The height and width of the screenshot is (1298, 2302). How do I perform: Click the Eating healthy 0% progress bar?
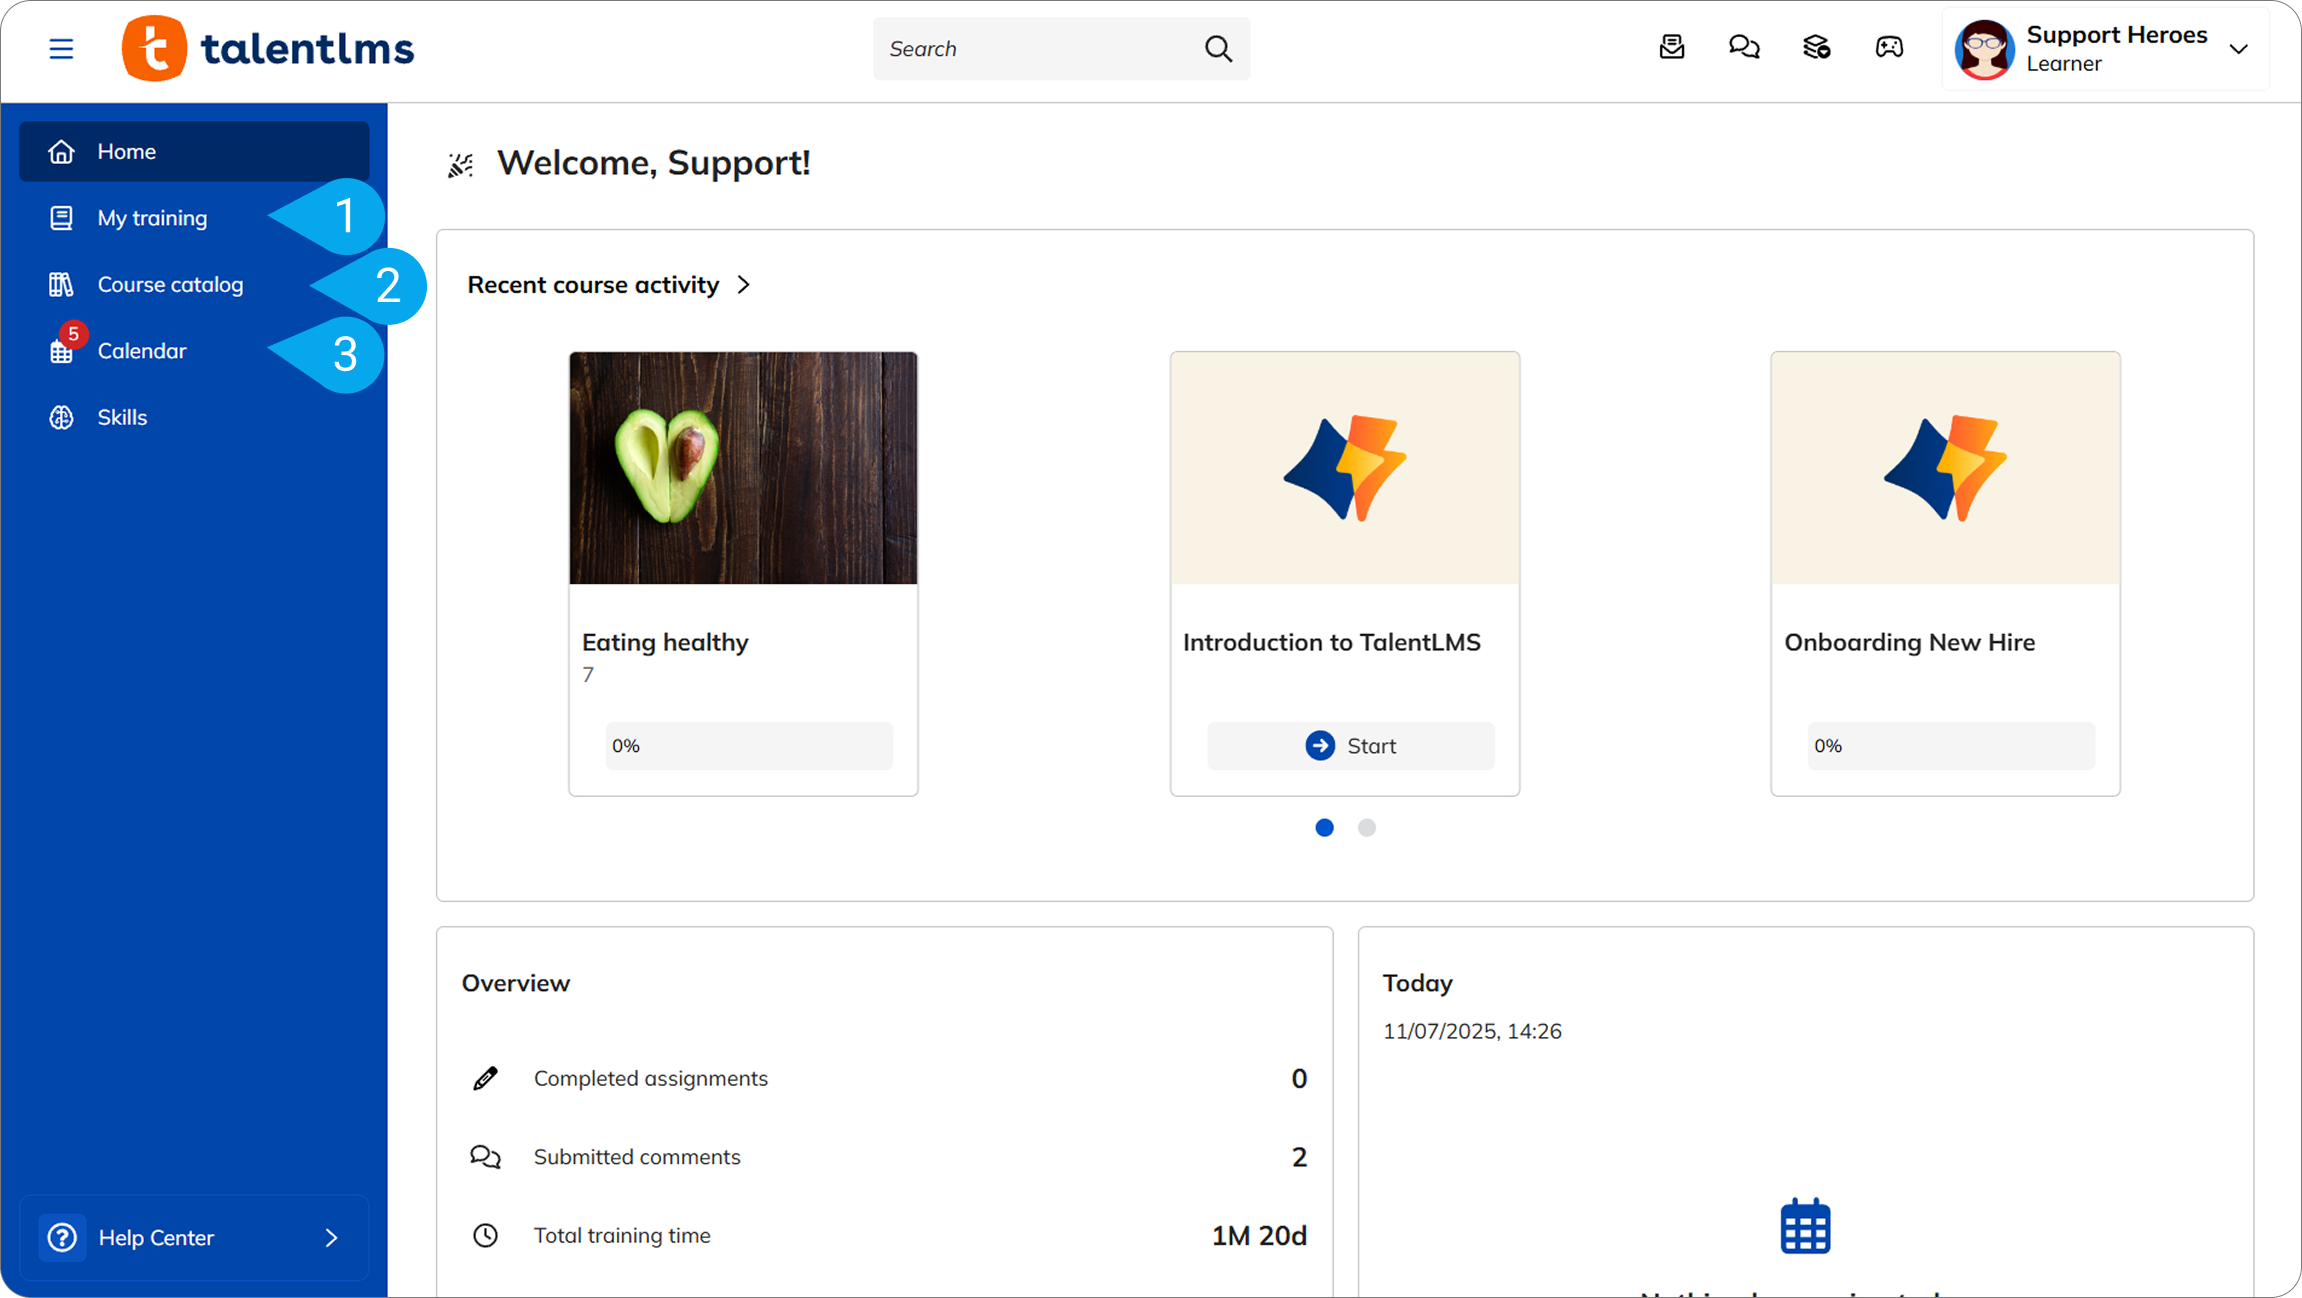[x=748, y=745]
